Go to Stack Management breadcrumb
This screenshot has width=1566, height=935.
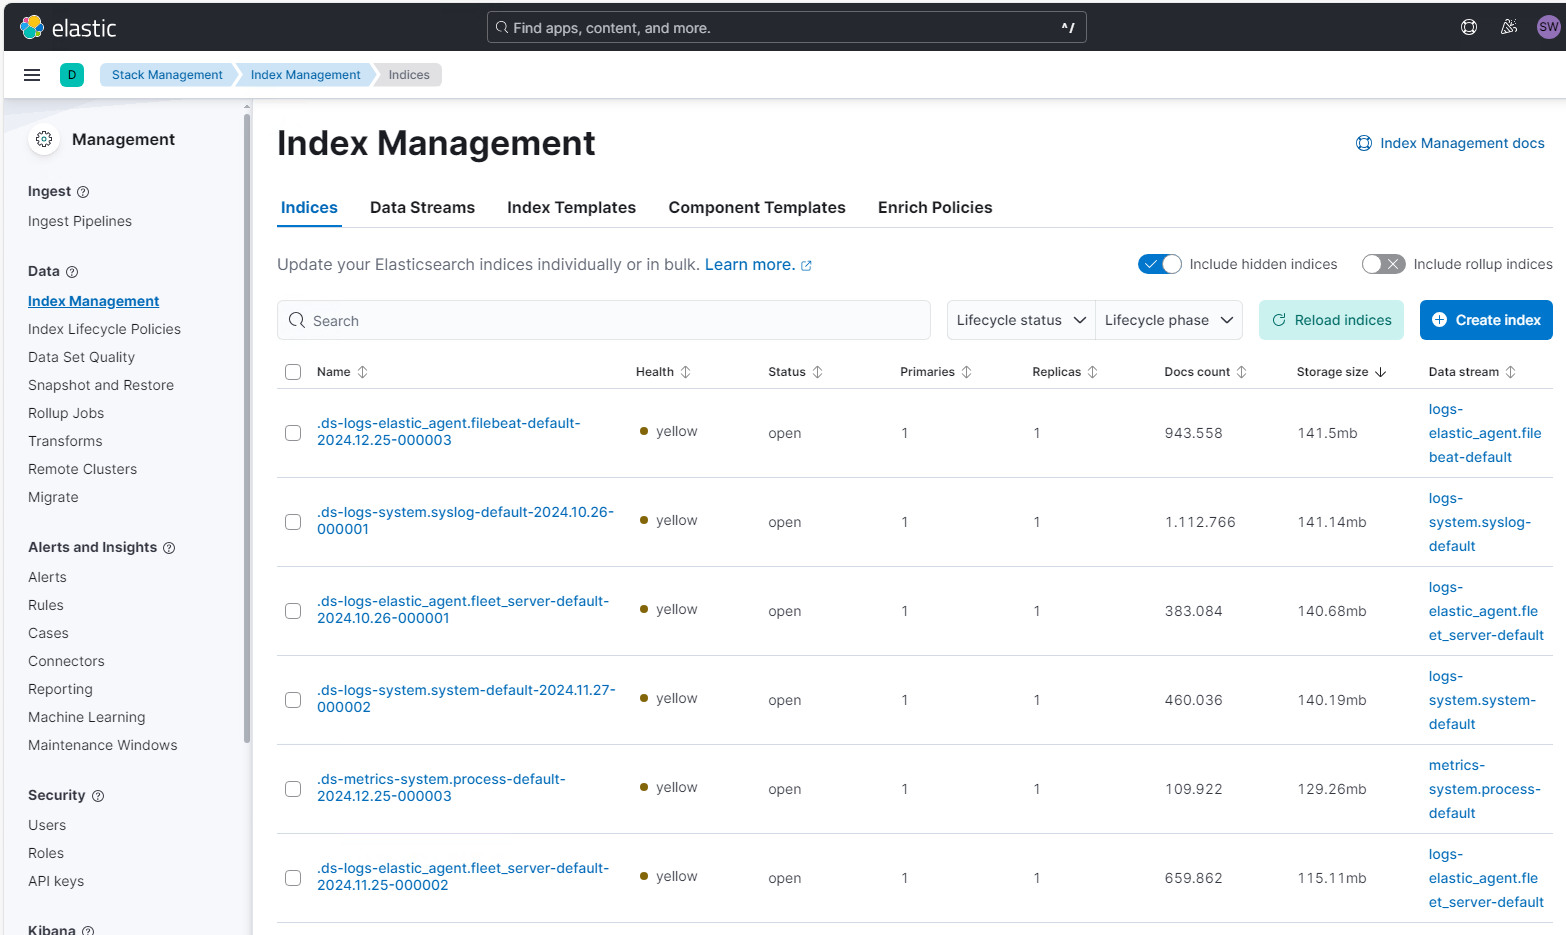click(167, 75)
